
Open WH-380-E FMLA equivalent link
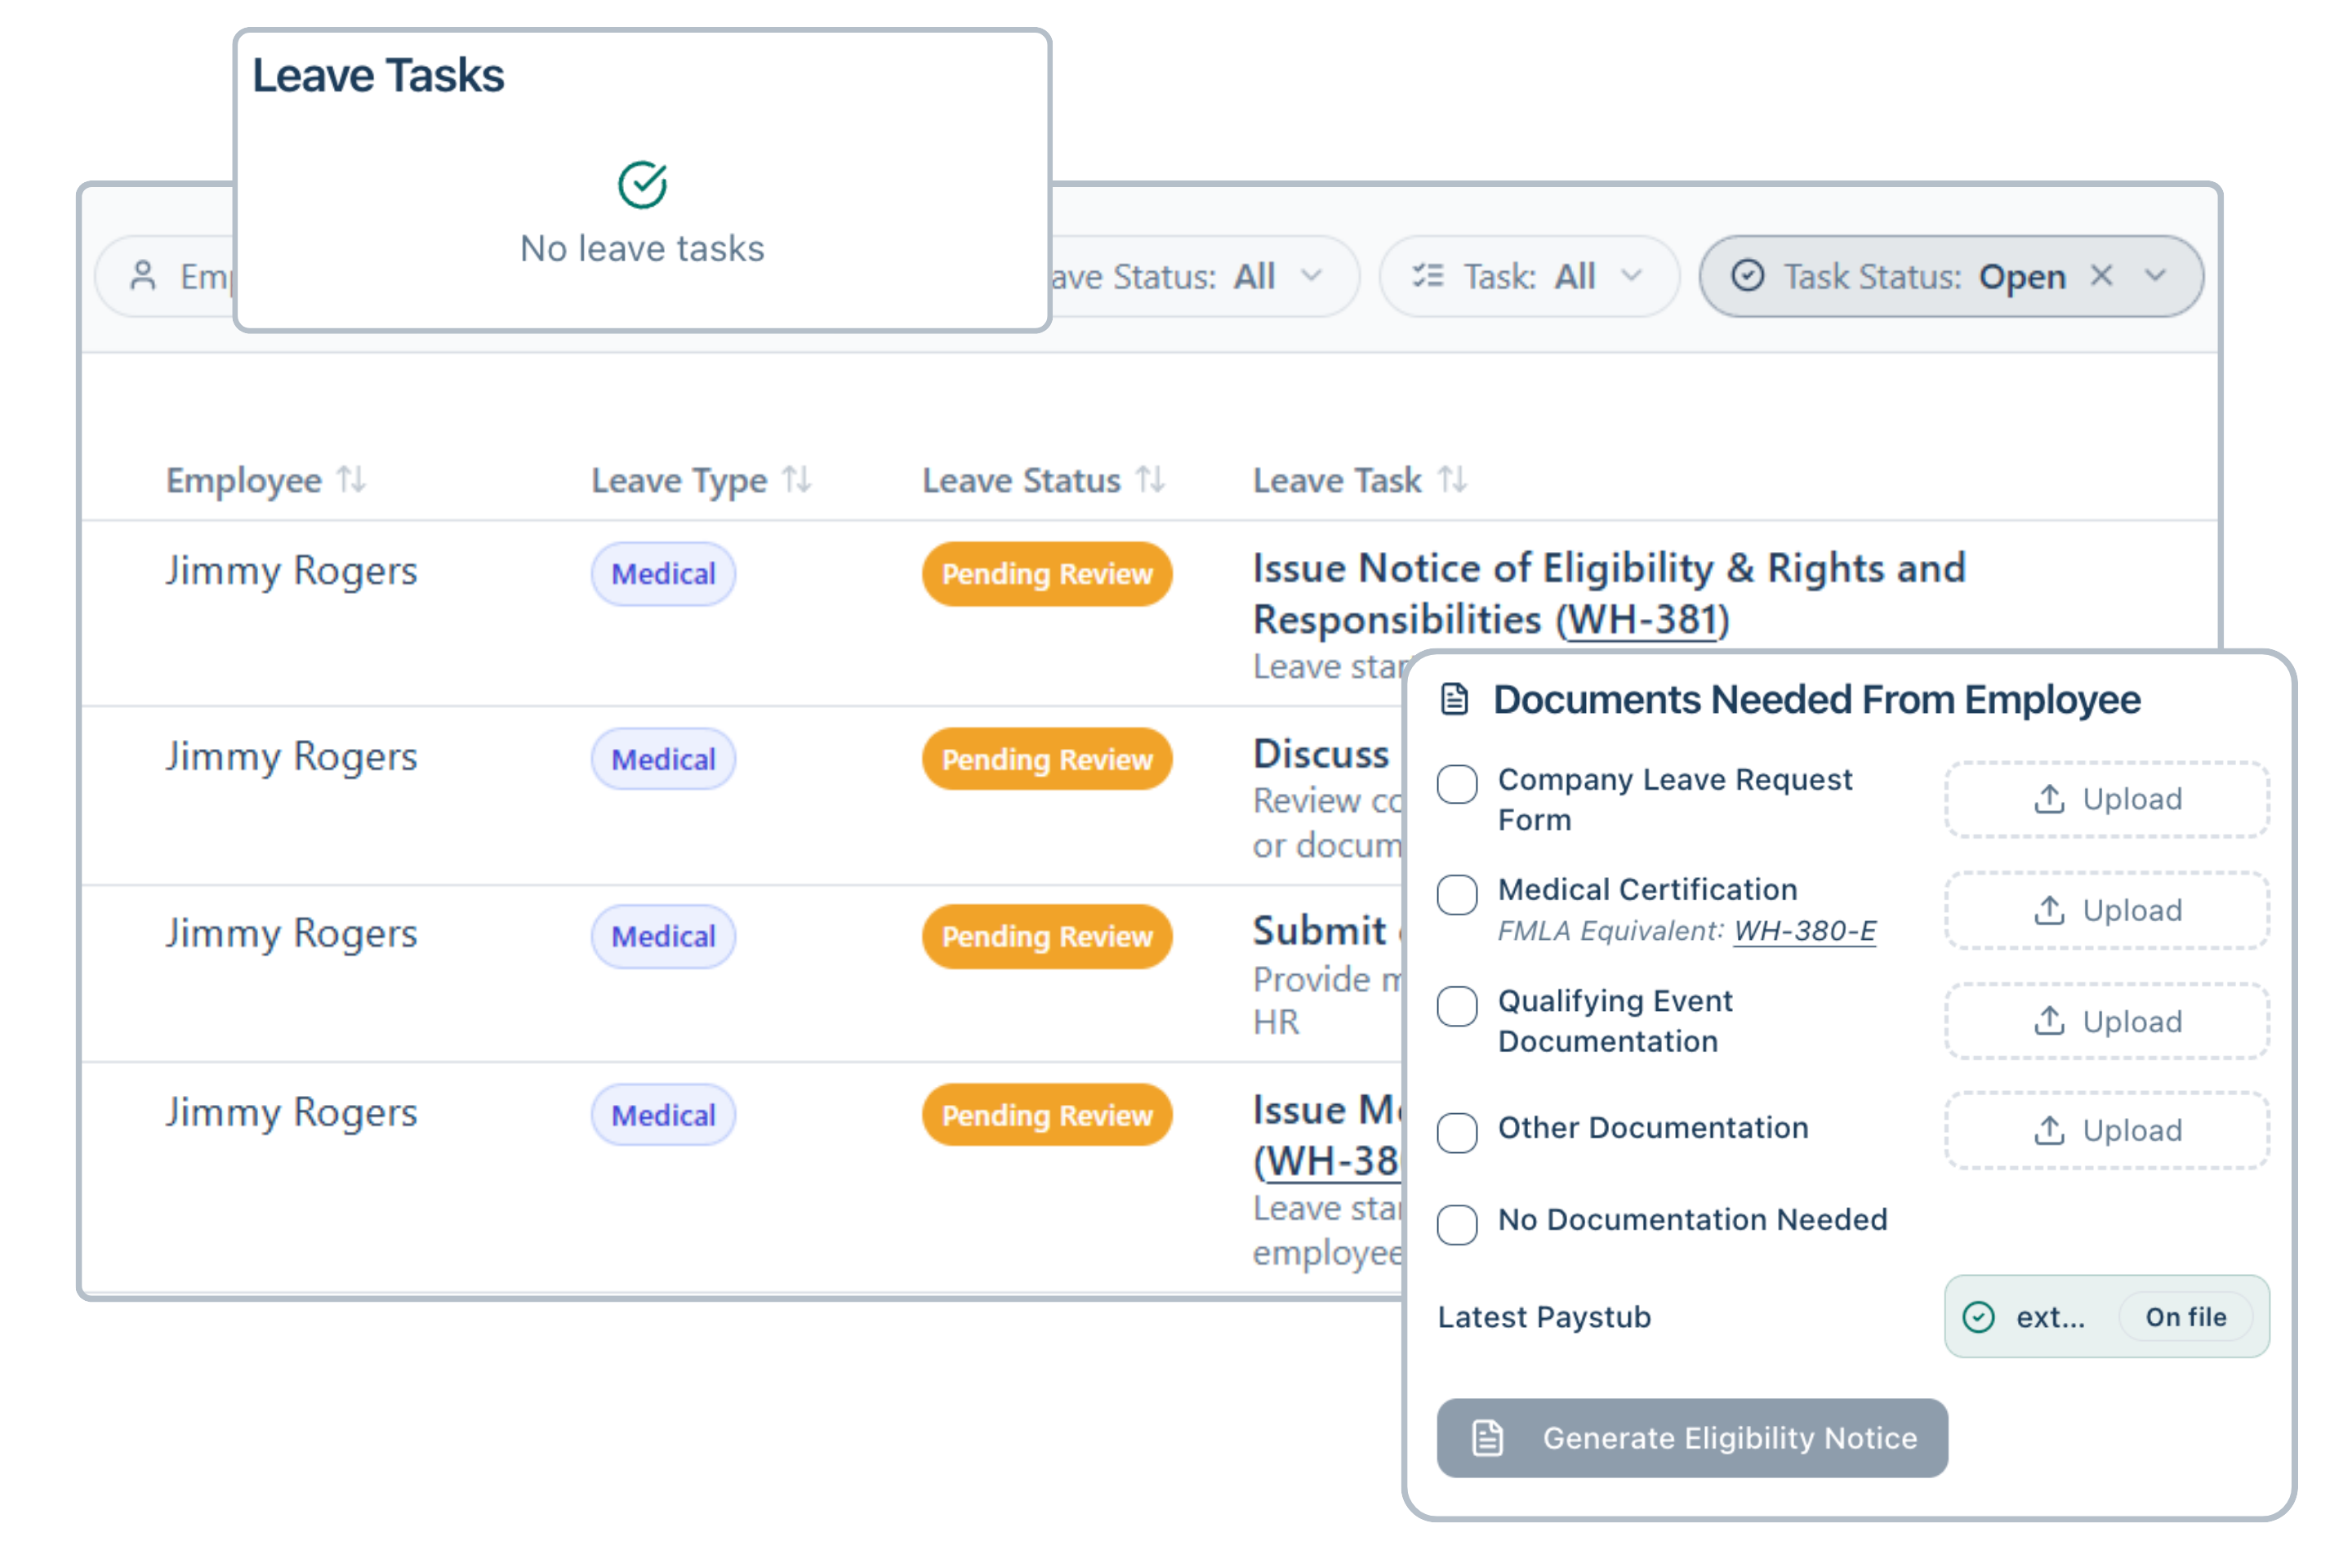tap(1804, 931)
